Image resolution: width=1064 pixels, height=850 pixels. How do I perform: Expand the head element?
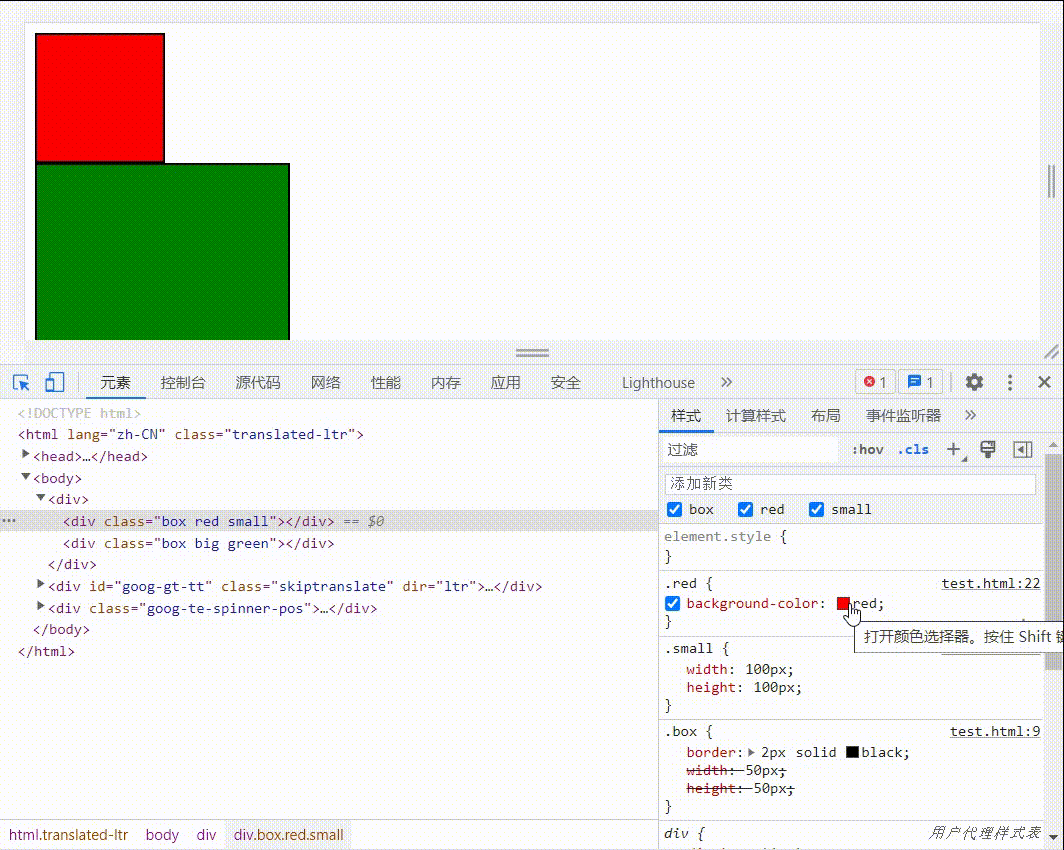click(x=26, y=454)
